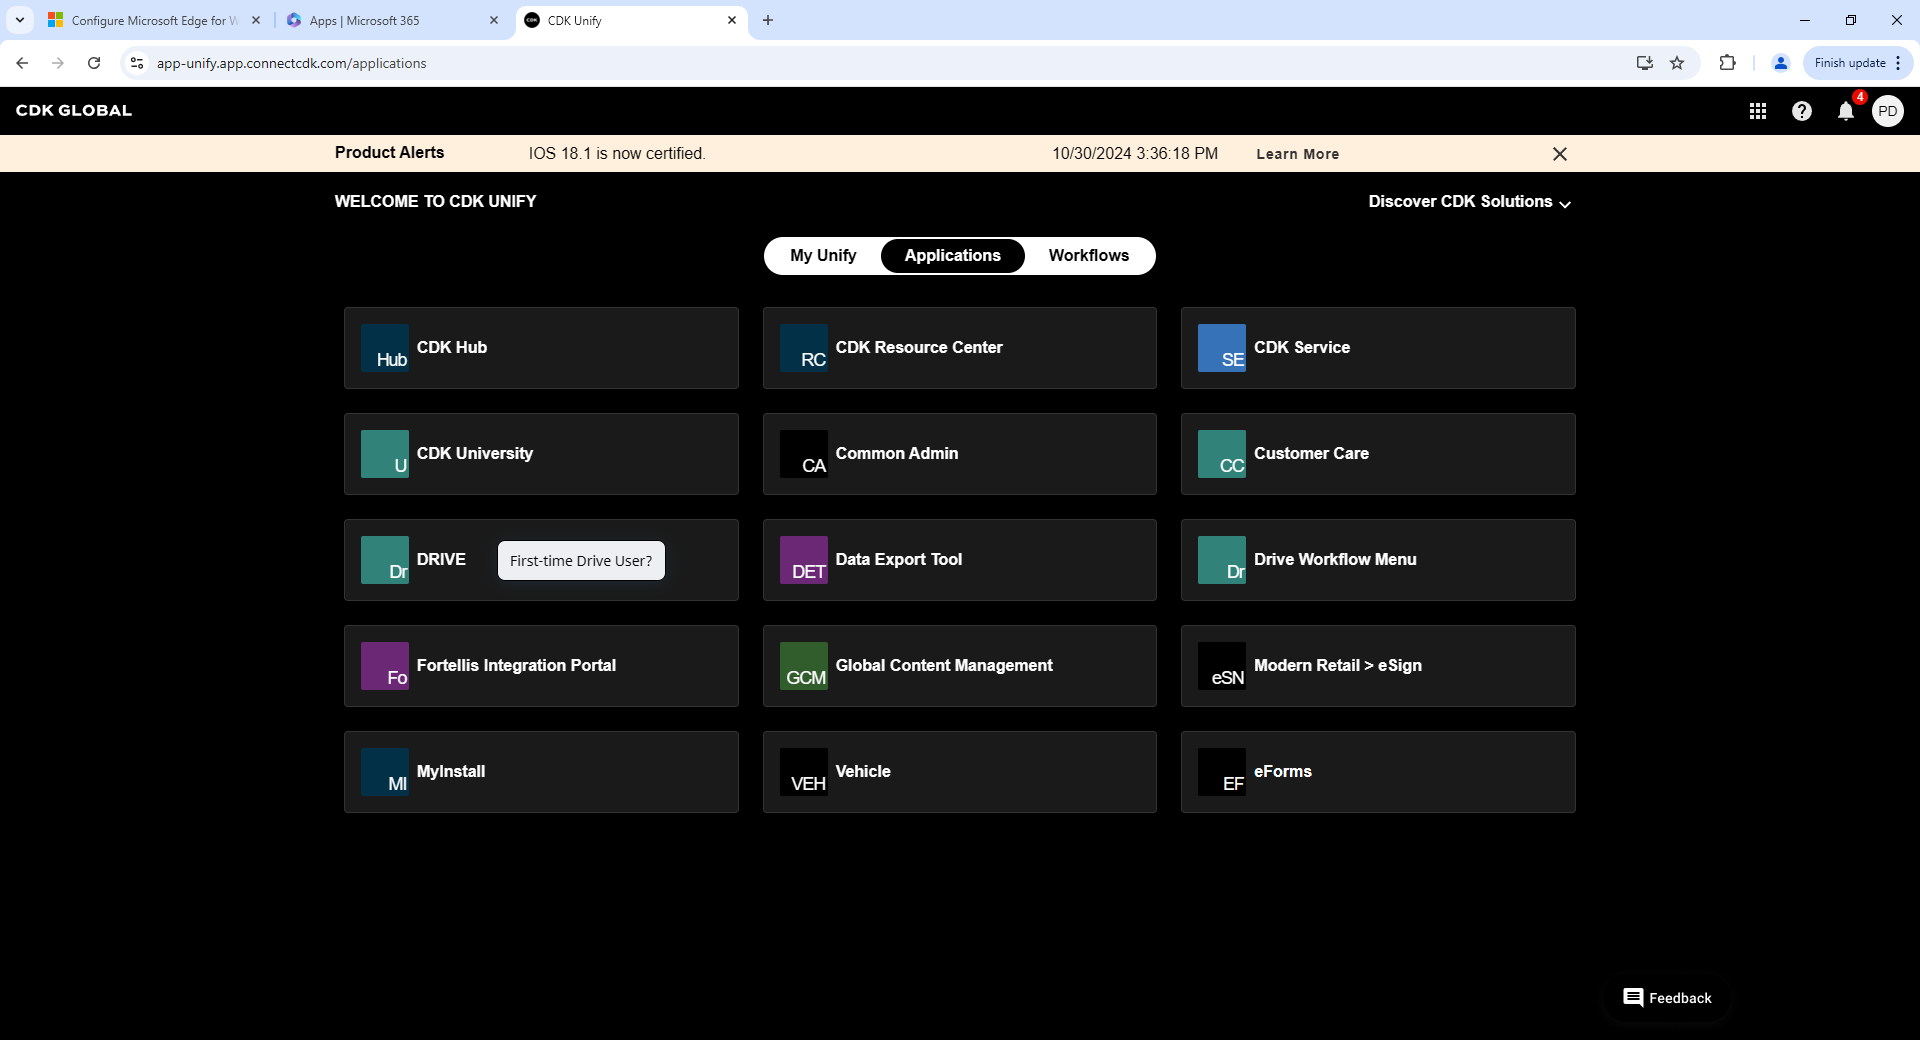This screenshot has height=1040, width=1920.
Task: Click IOS 18.1 is now certified text
Action: tap(617, 154)
